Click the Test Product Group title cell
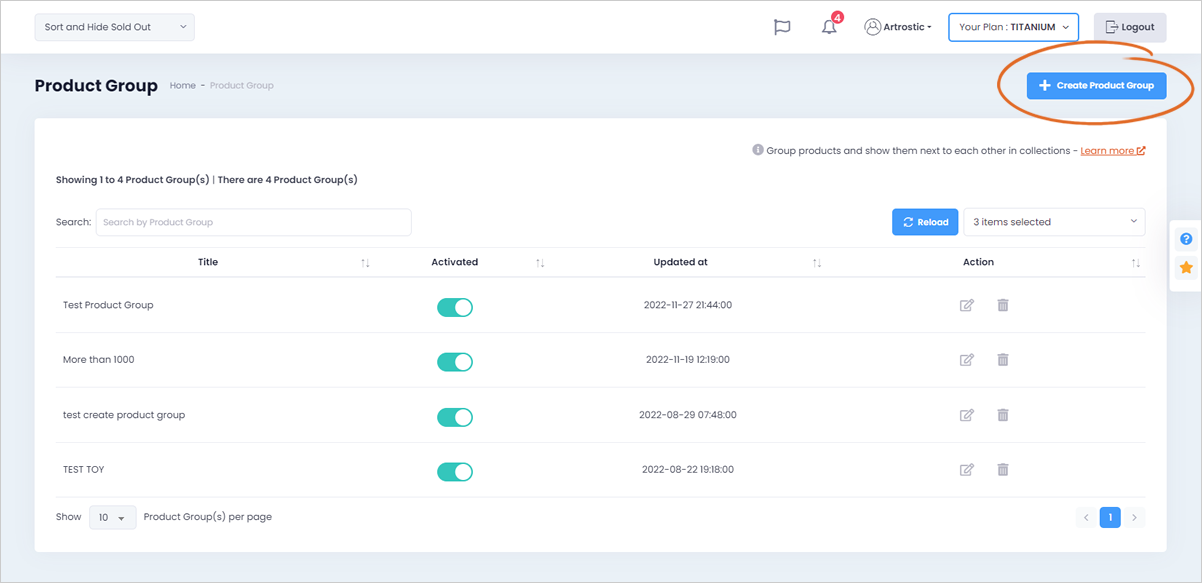 pyautogui.click(x=108, y=305)
